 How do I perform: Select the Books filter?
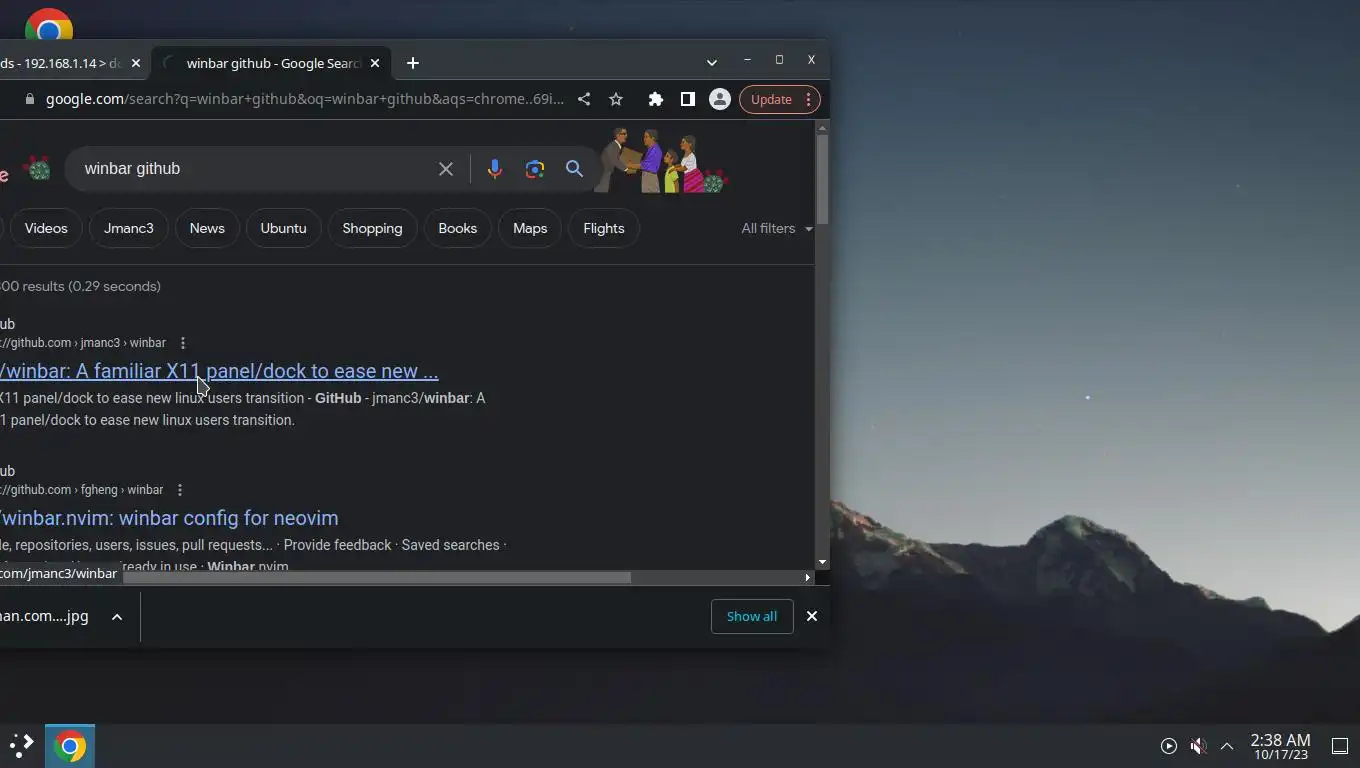point(457,228)
